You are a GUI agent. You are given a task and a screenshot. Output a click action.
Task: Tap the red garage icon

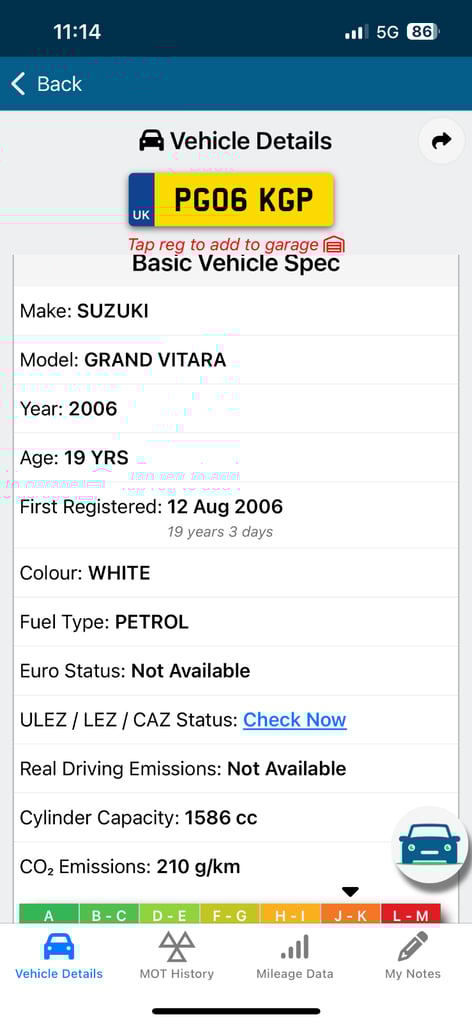coord(334,245)
